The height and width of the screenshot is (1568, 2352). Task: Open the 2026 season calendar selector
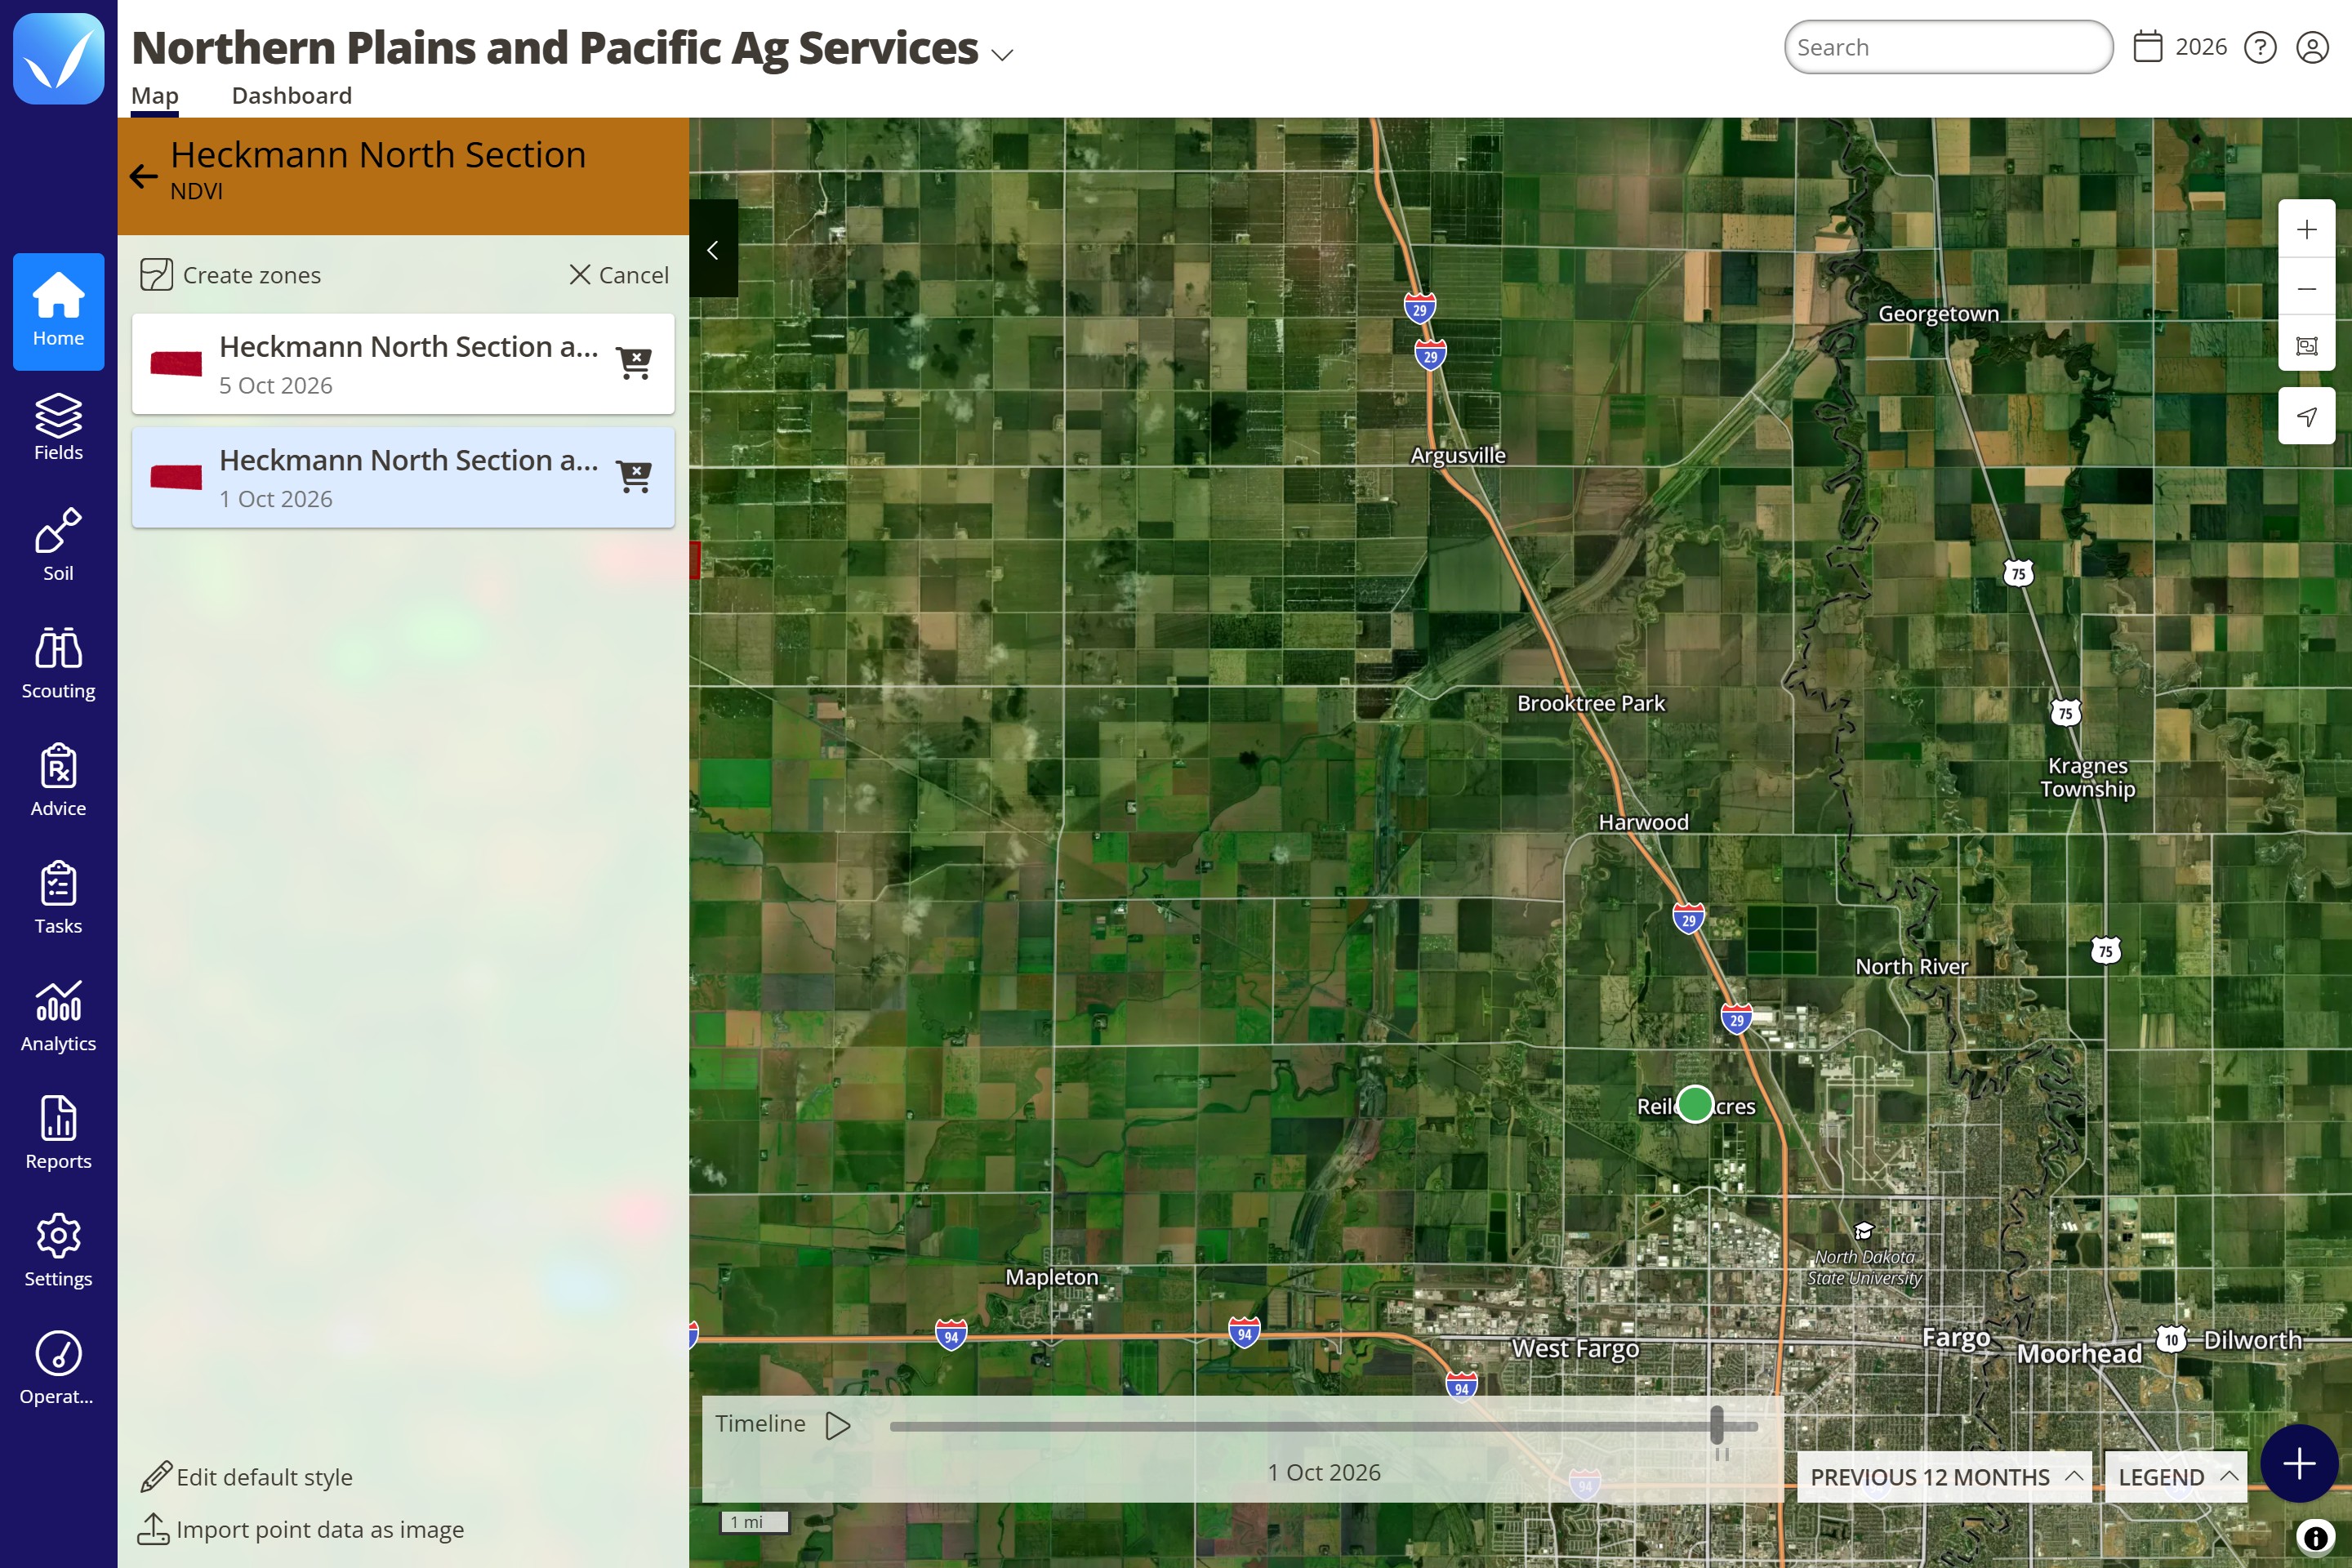[x=2180, y=47]
